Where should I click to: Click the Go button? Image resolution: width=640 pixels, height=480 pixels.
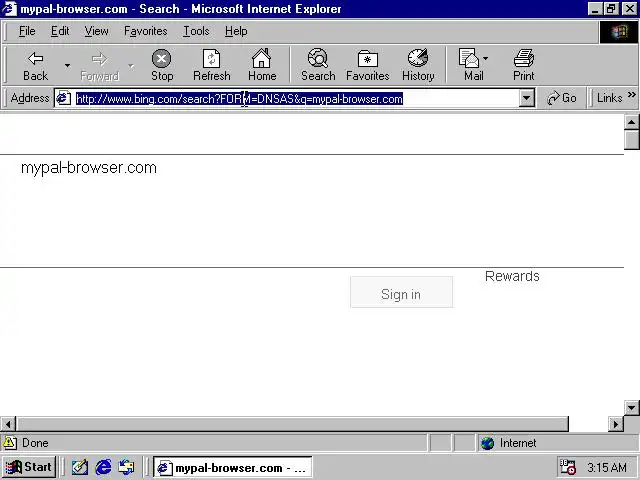click(x=562, y=98)
